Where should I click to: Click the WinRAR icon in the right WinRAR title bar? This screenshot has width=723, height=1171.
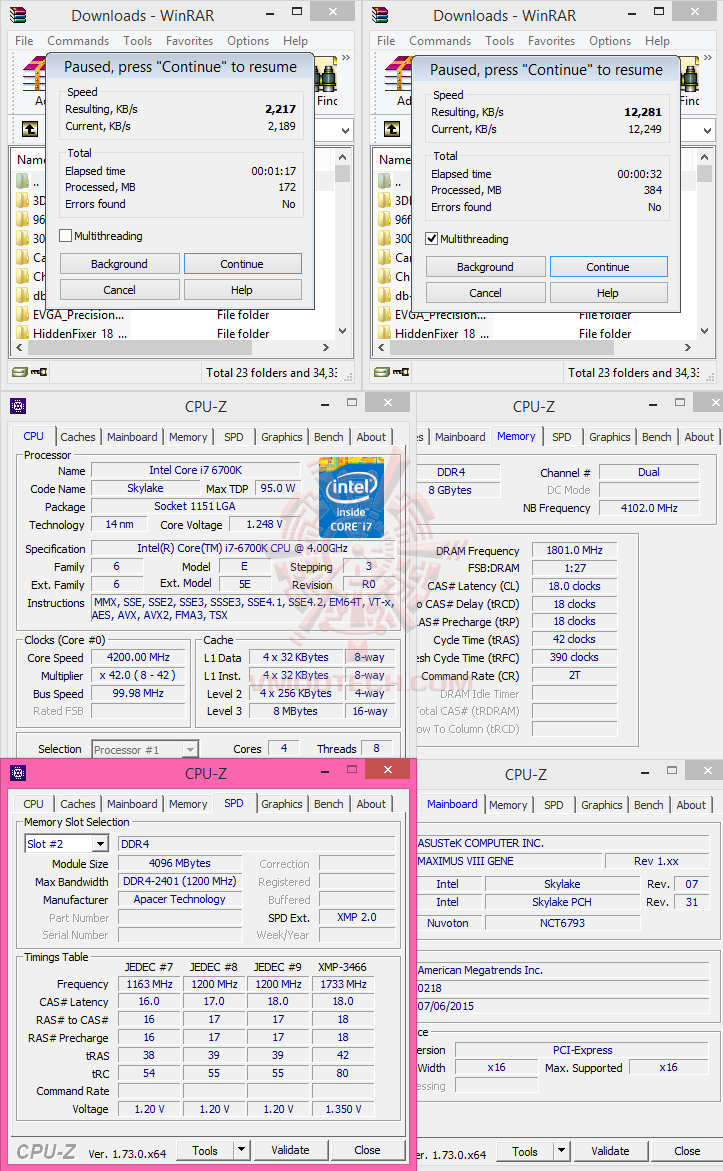[380, 15]
